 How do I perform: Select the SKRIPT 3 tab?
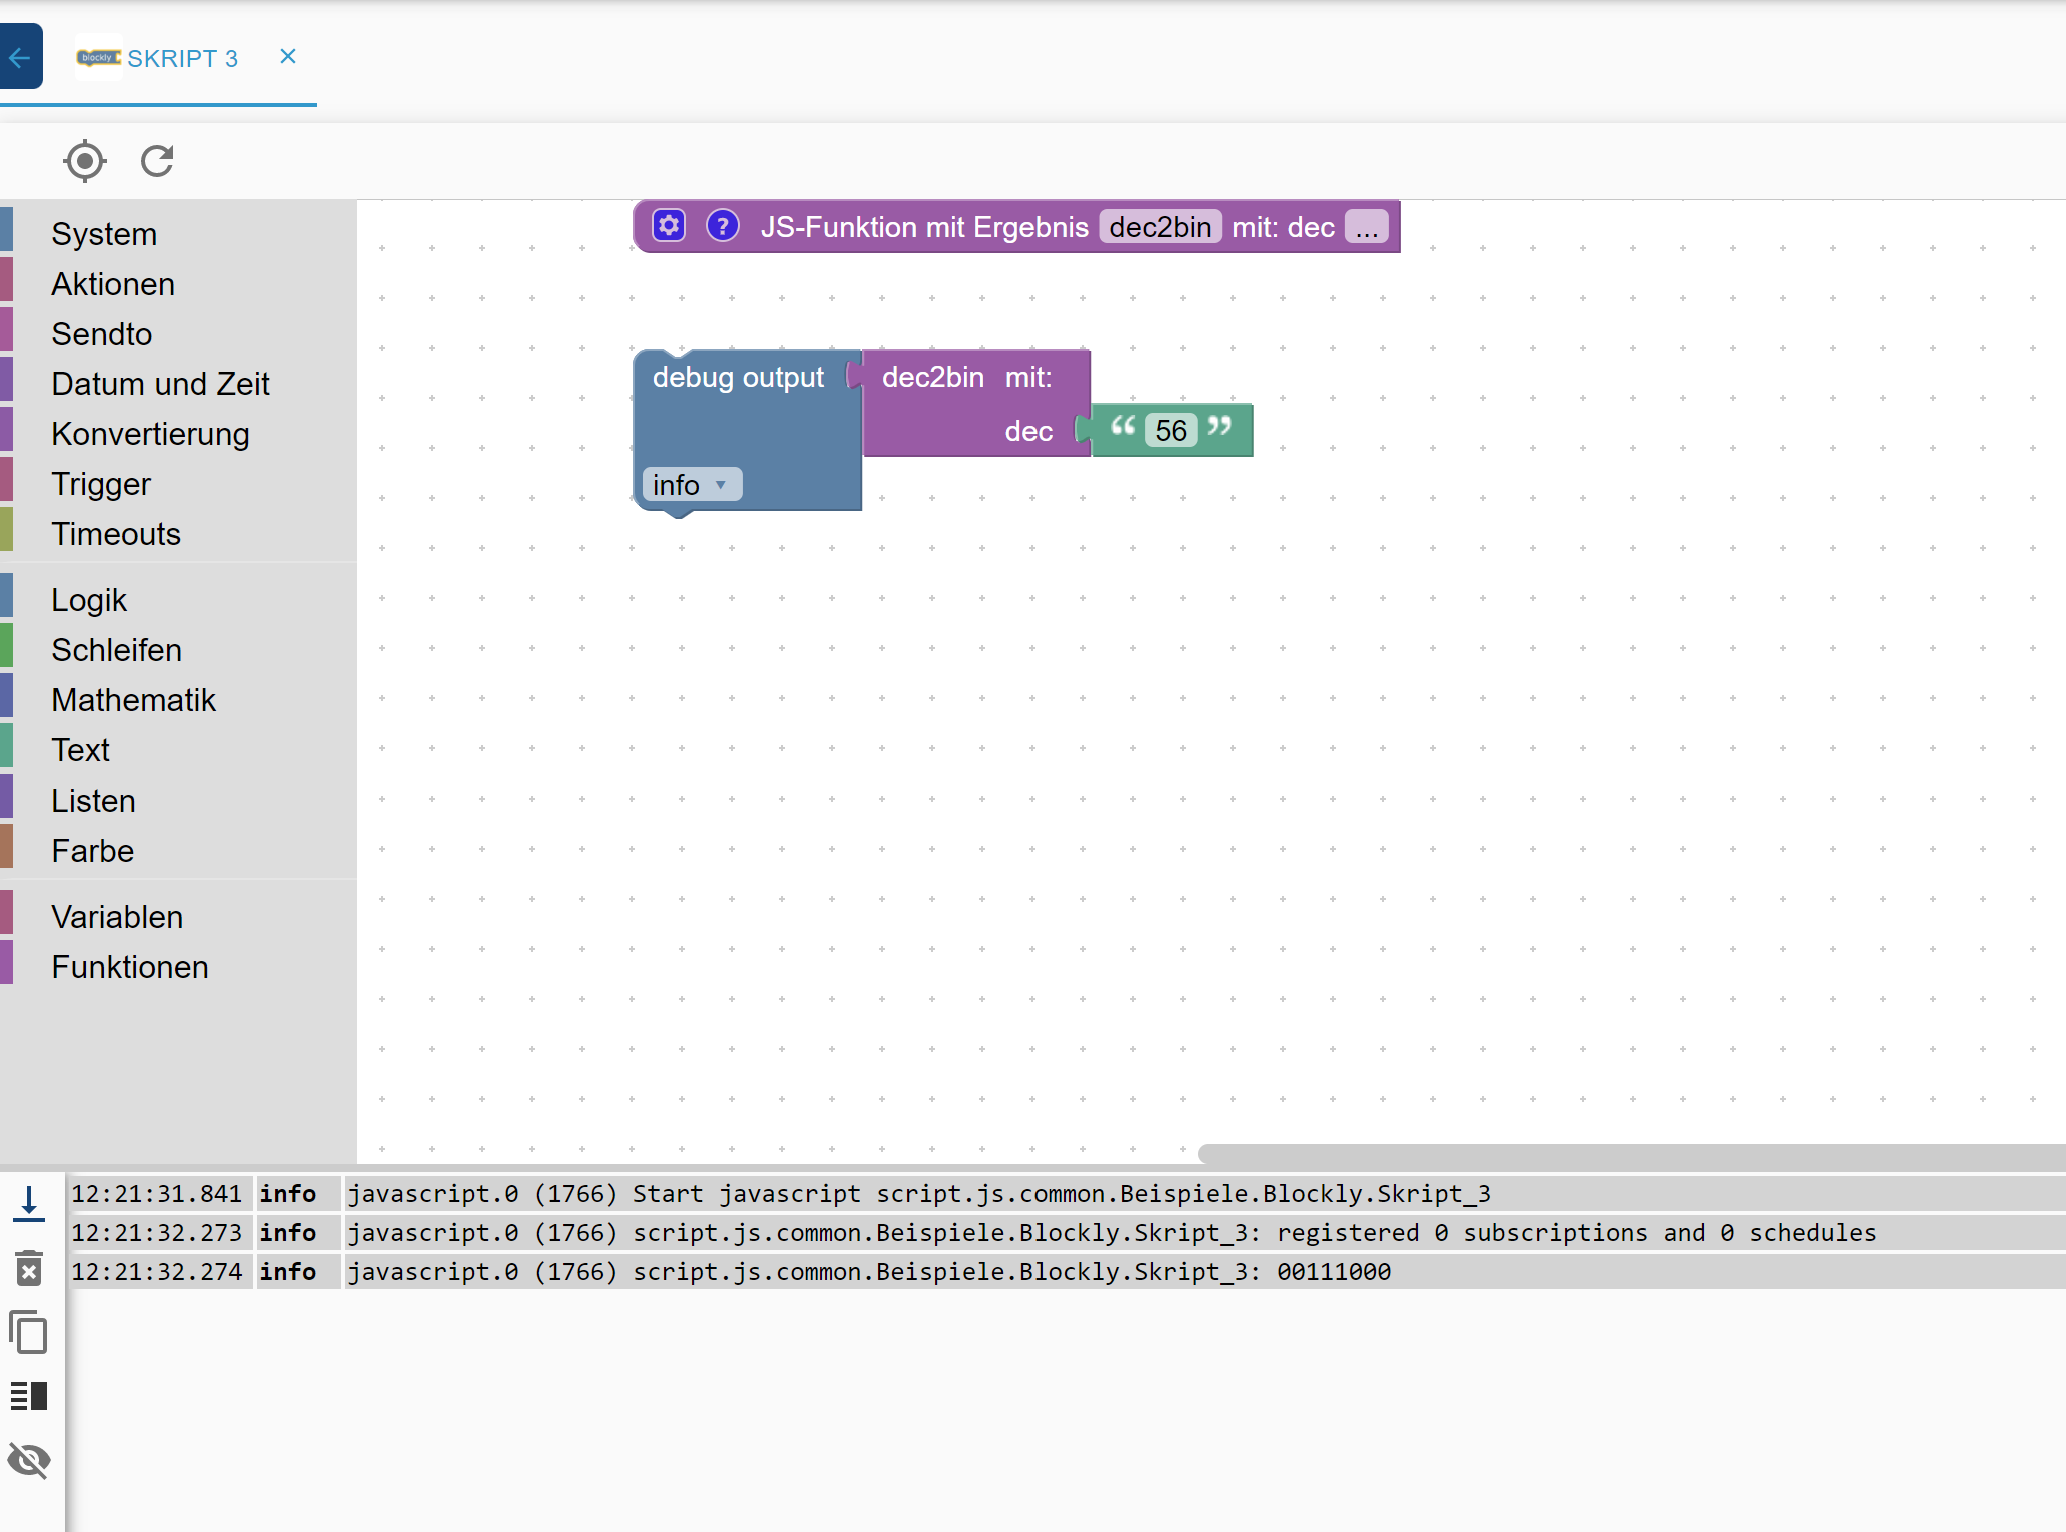point(181,58)
